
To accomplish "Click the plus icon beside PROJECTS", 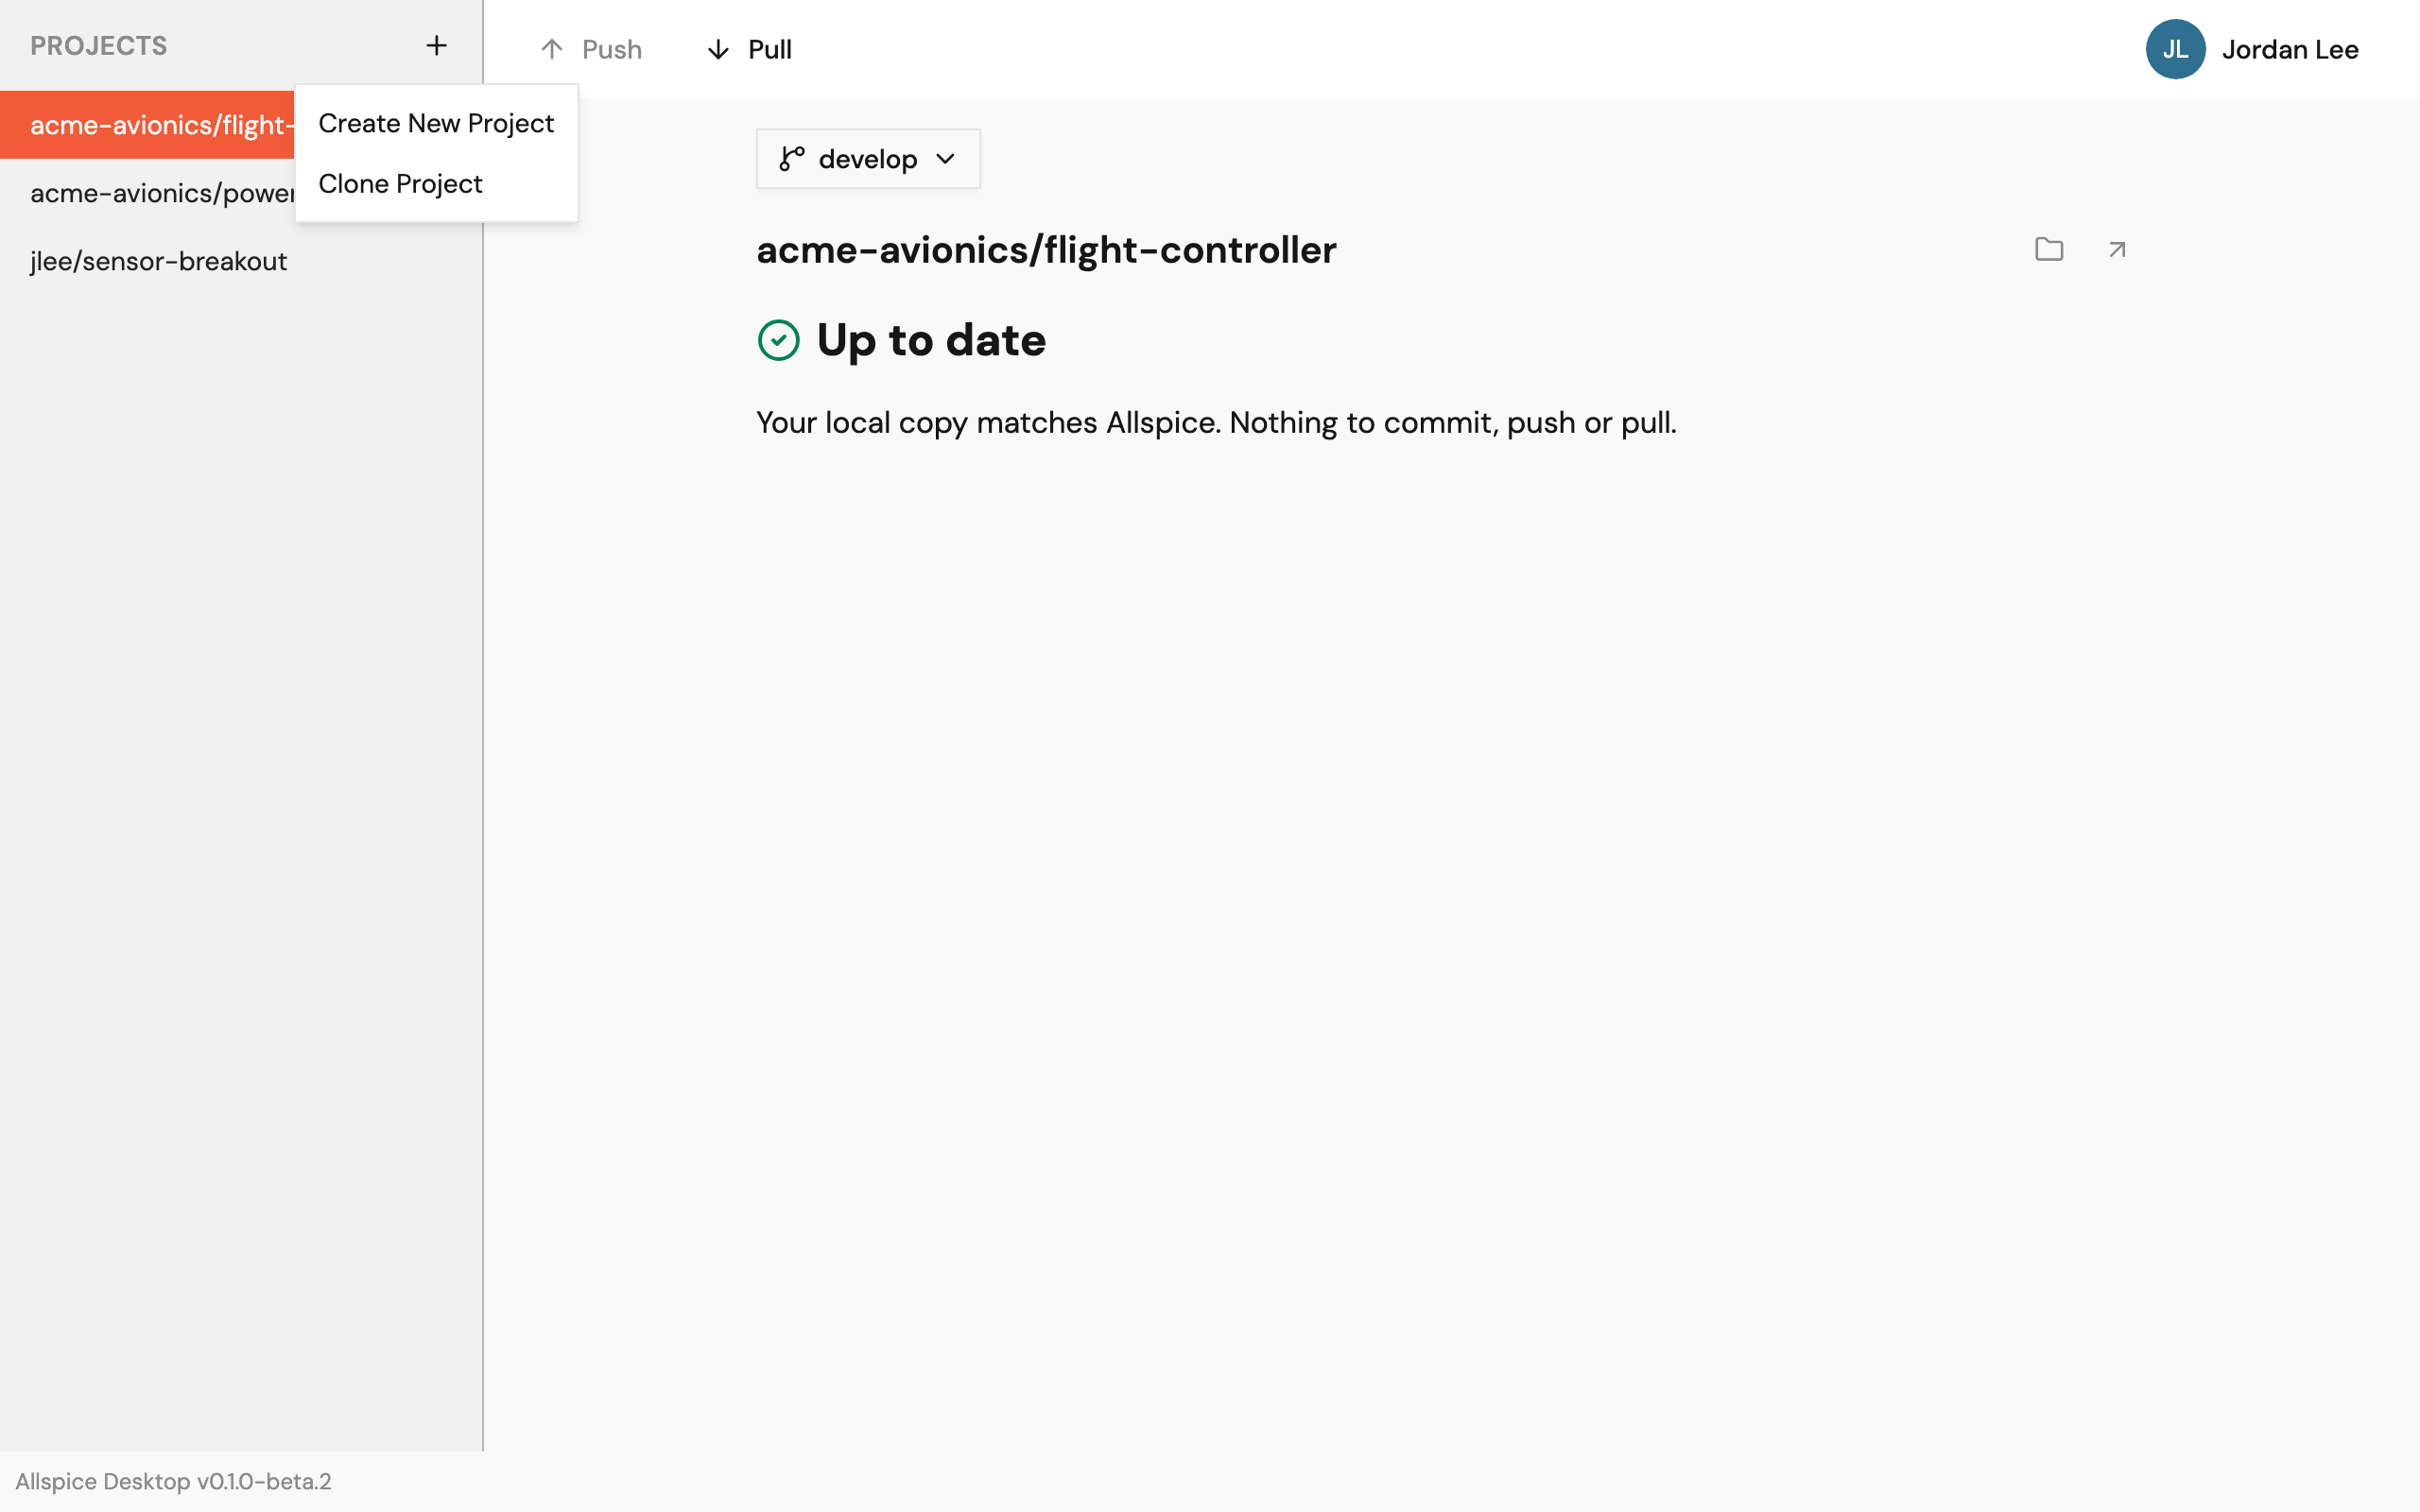I will click(436, 45).
